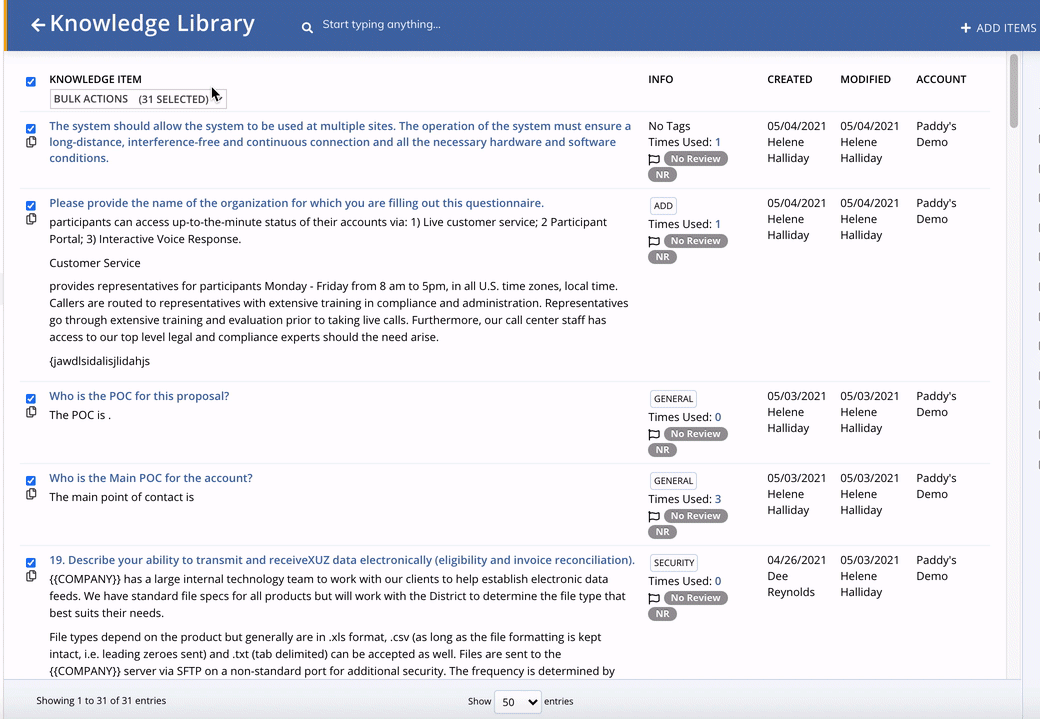Sort by CREATED column header
This screenshot has width=1040, height=719.
(789, 79)
